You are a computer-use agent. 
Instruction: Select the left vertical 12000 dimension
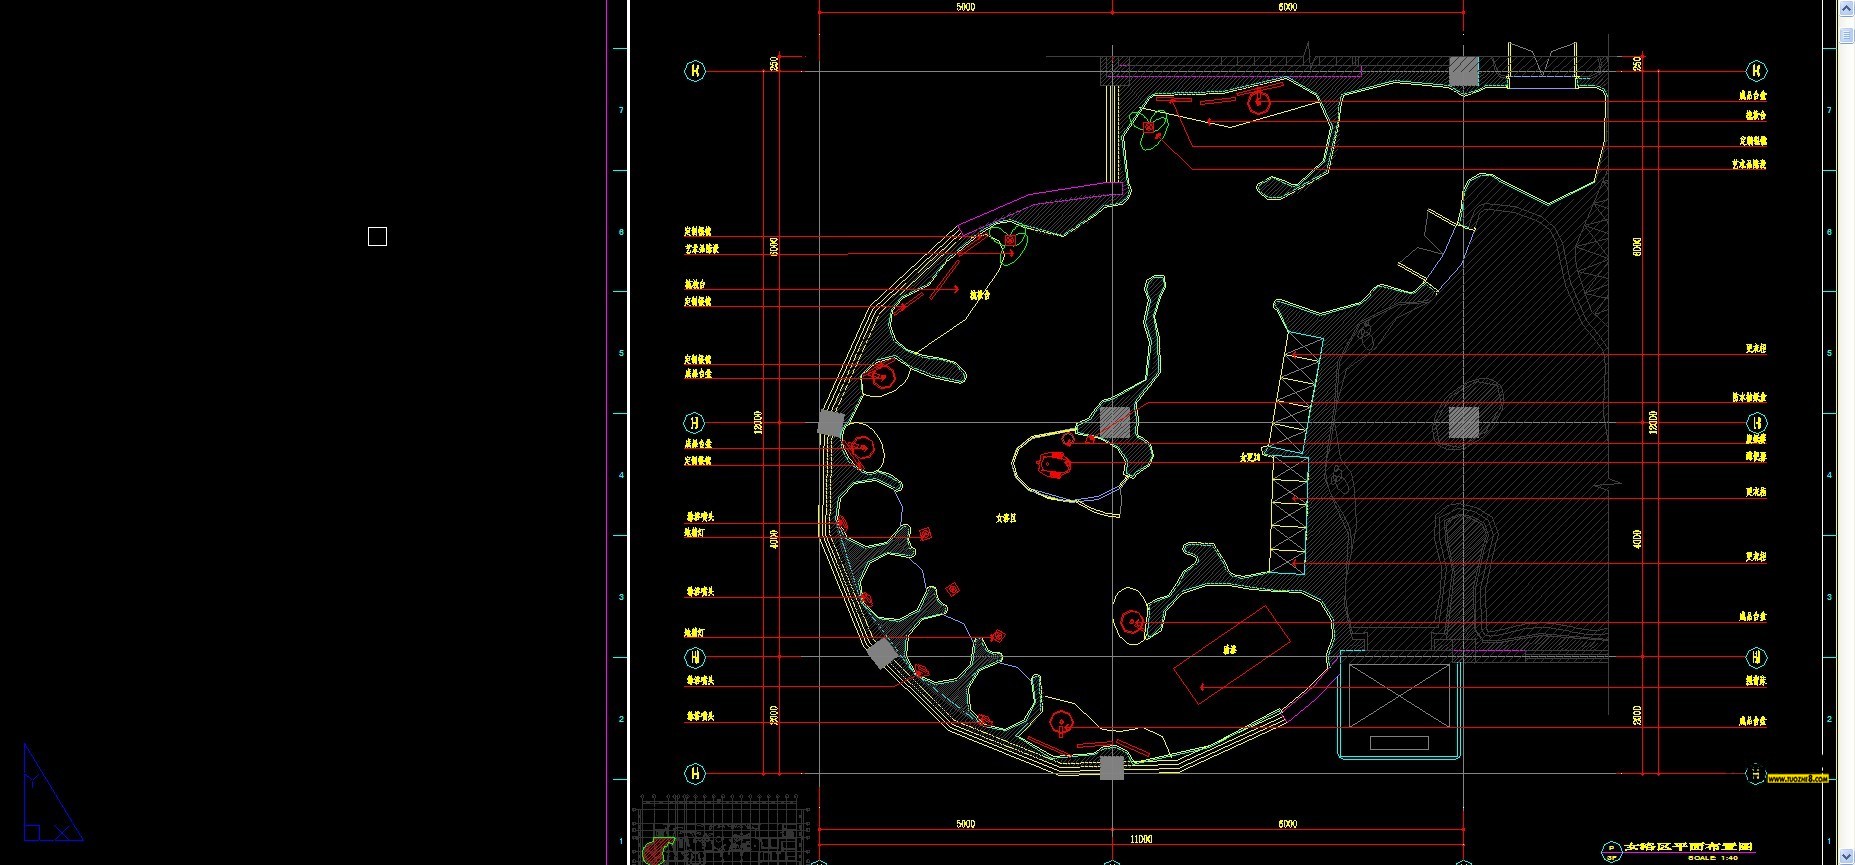tap(758, 422)
